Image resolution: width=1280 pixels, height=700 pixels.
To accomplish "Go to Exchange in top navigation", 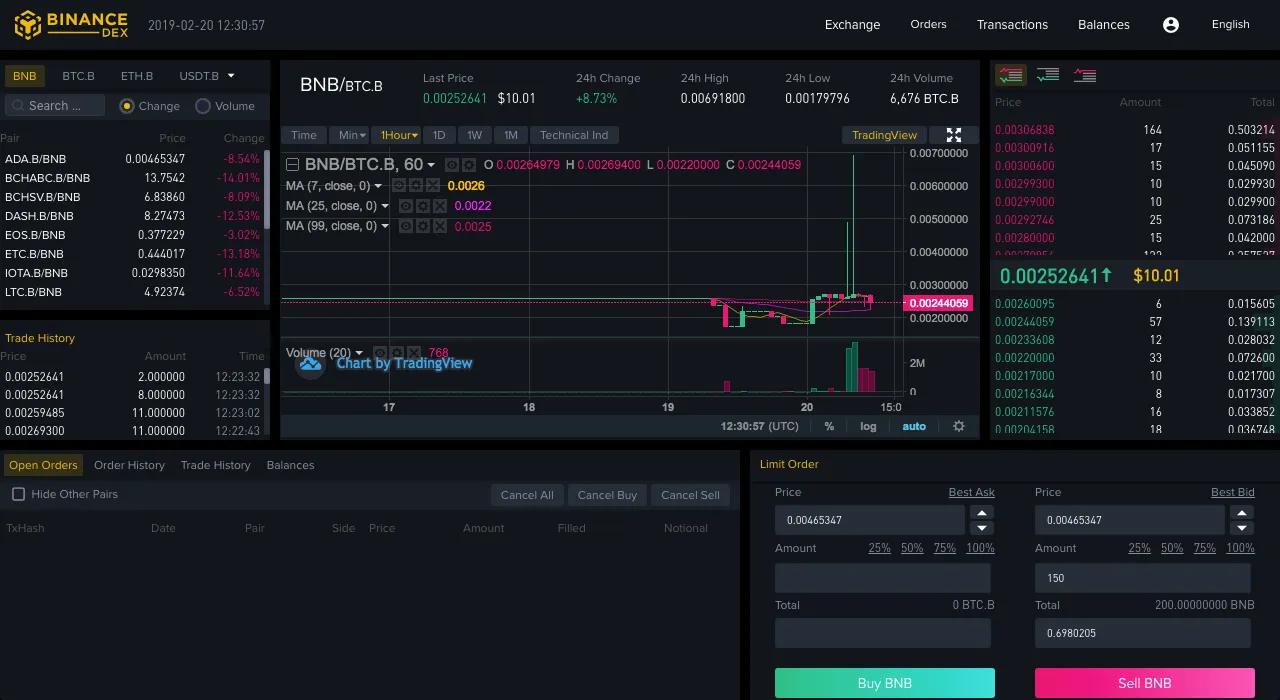I will tap(852, 24).
